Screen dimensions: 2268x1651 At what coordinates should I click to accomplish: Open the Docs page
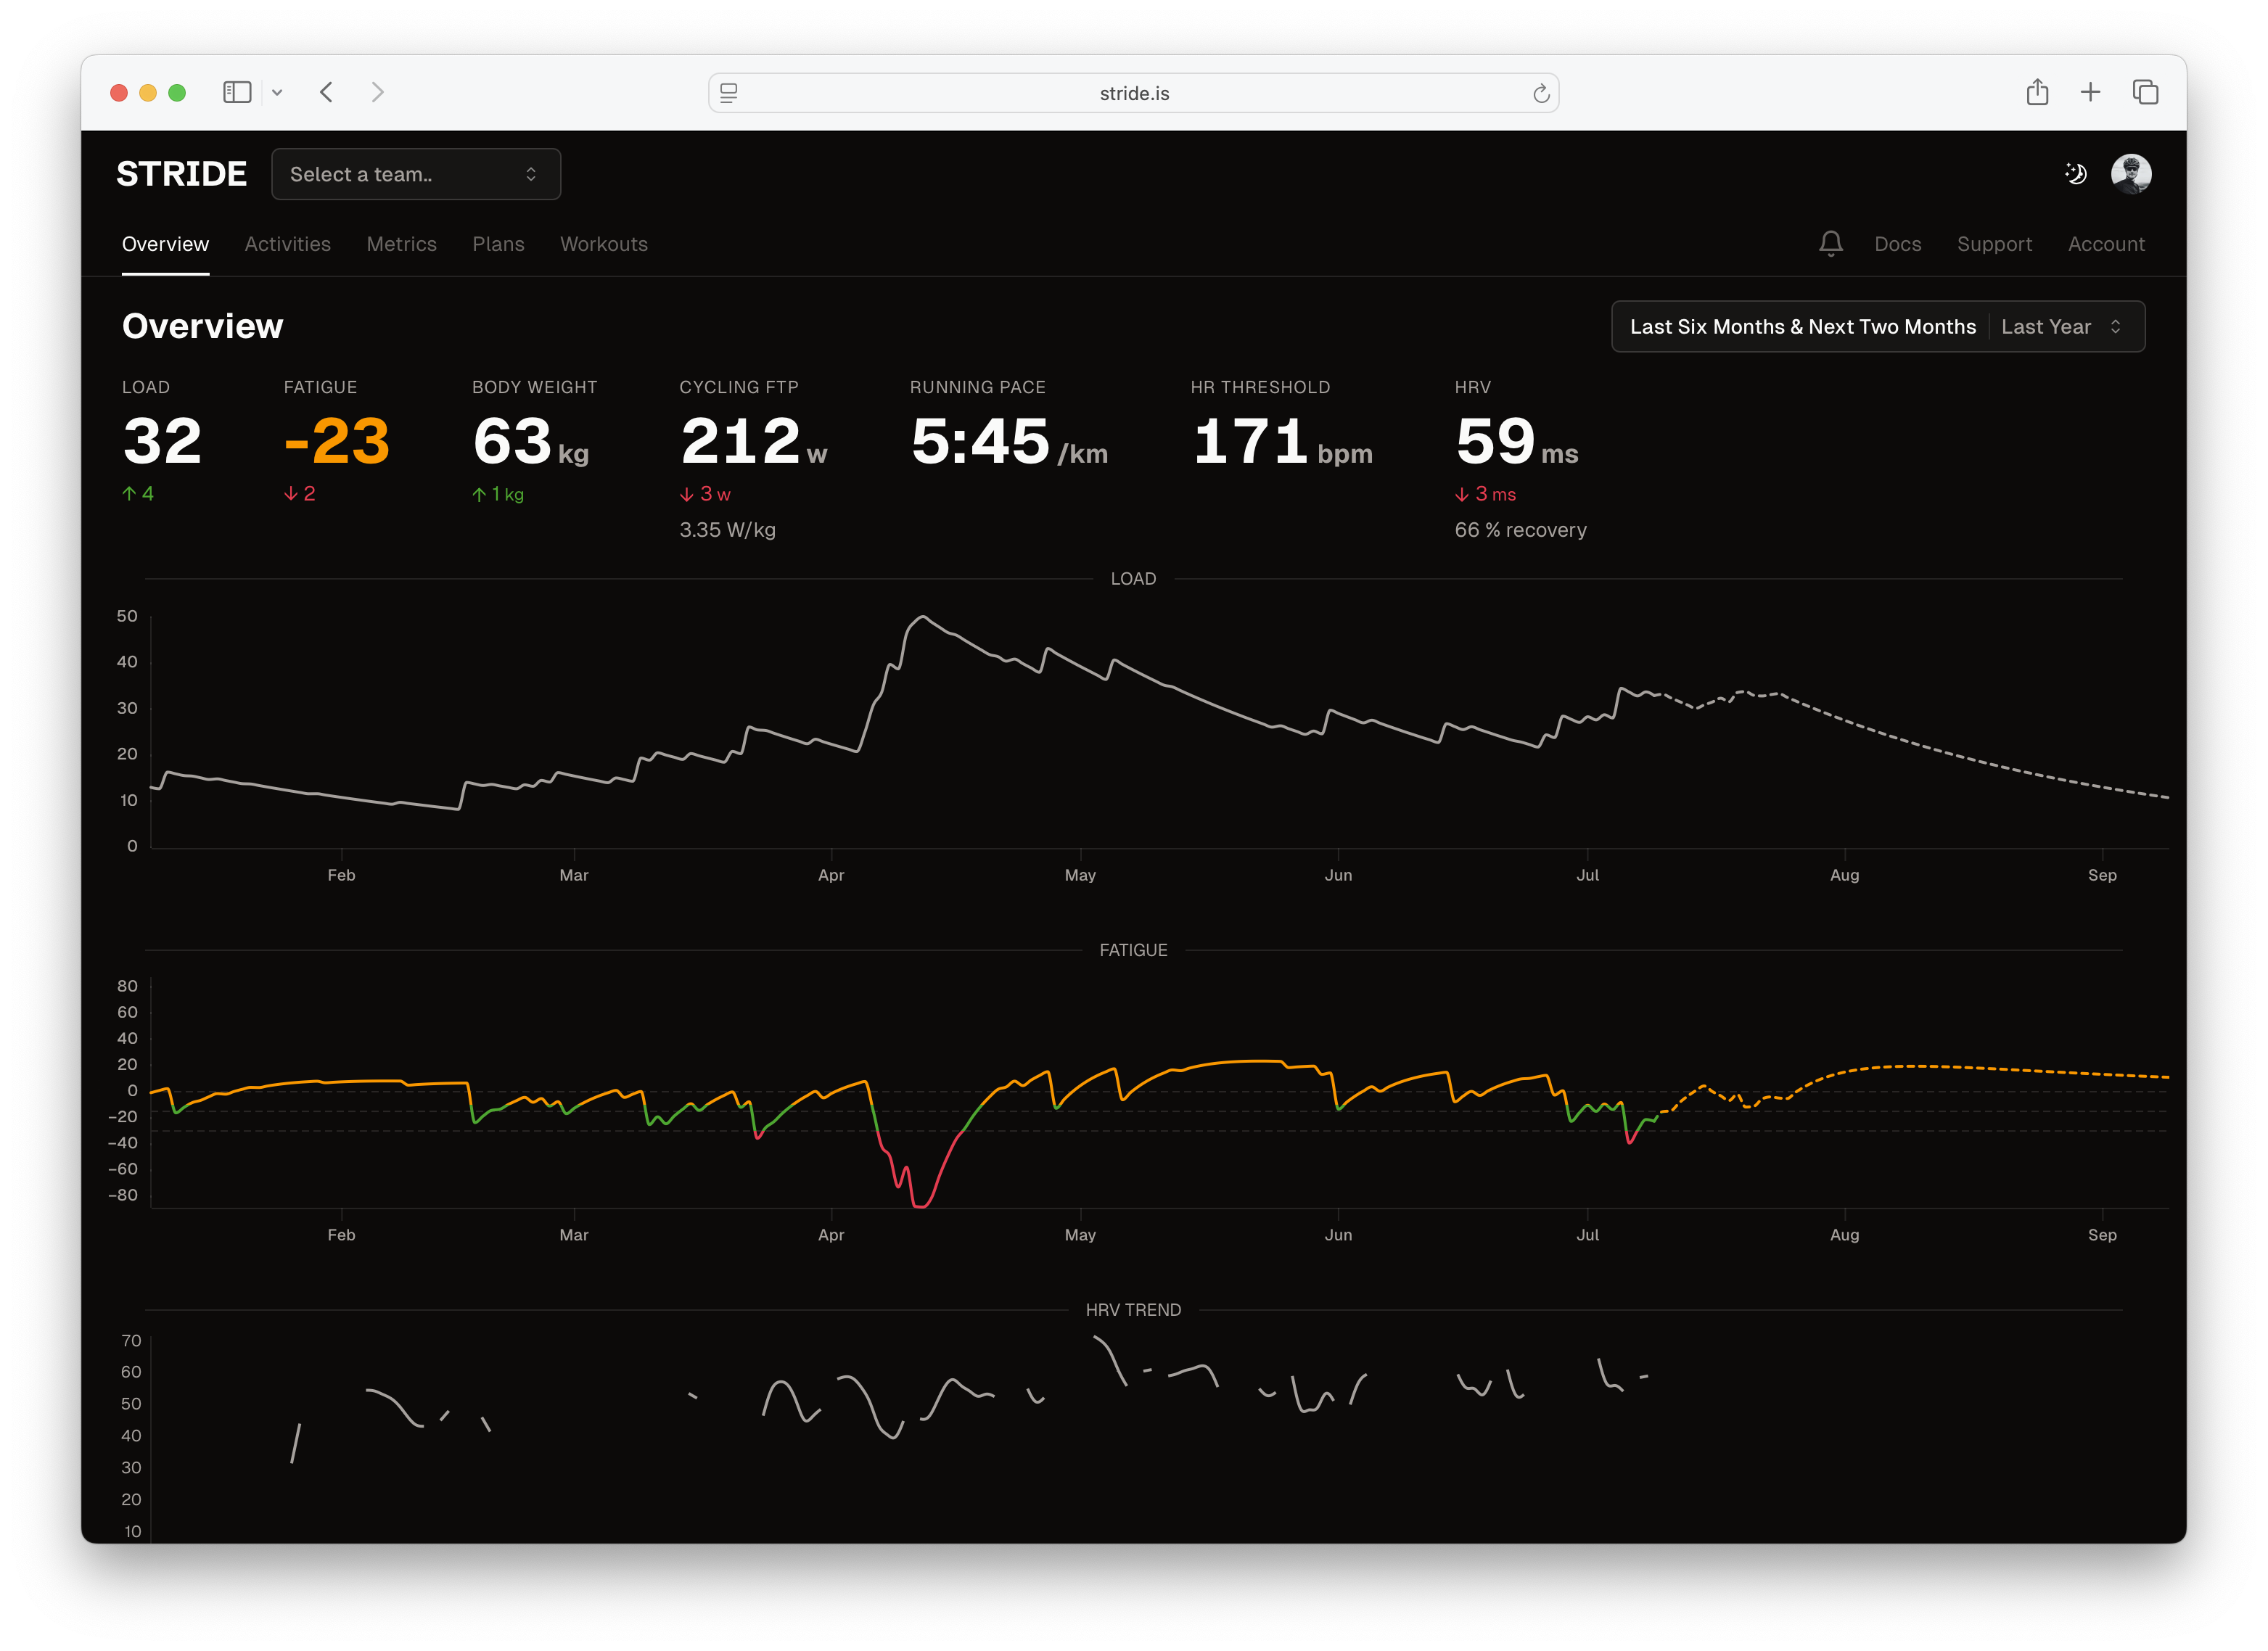click(x=1897, y=243)
